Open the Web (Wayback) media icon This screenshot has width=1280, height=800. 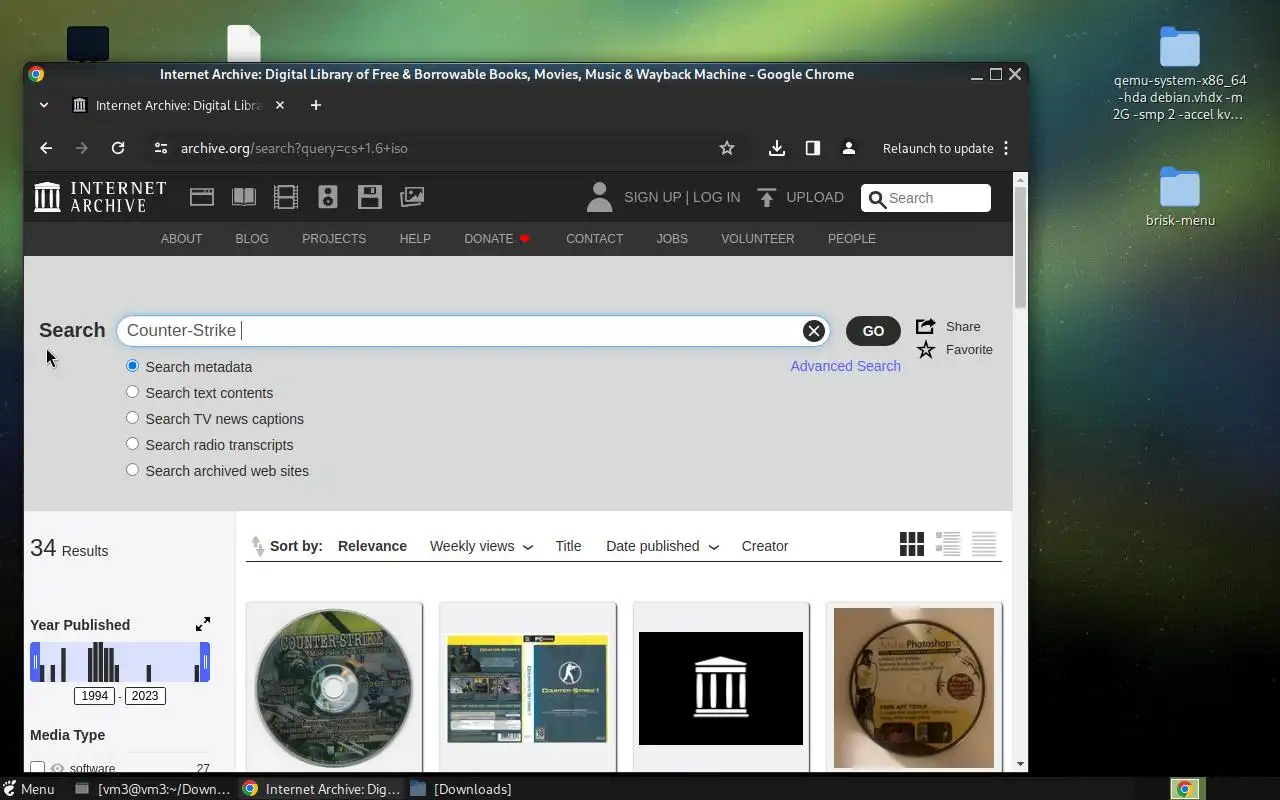coord(202,197)
